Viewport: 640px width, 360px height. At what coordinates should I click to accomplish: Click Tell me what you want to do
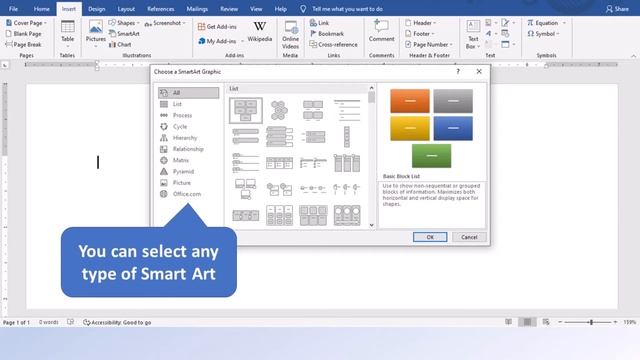coord(347,9)
